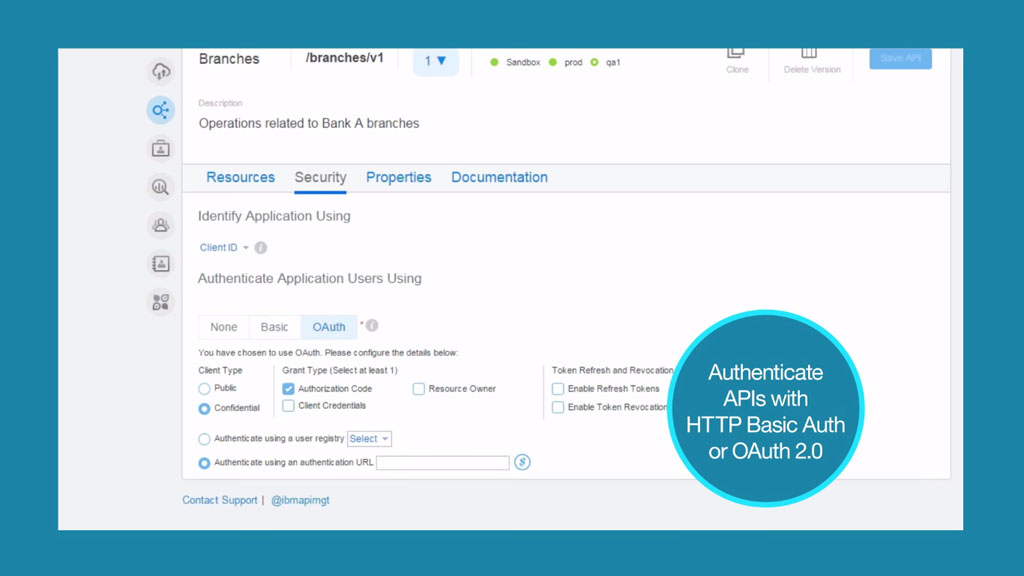Switch to the Documentation tab
The height and width of the screenshot is (576, 1024).
500,177
